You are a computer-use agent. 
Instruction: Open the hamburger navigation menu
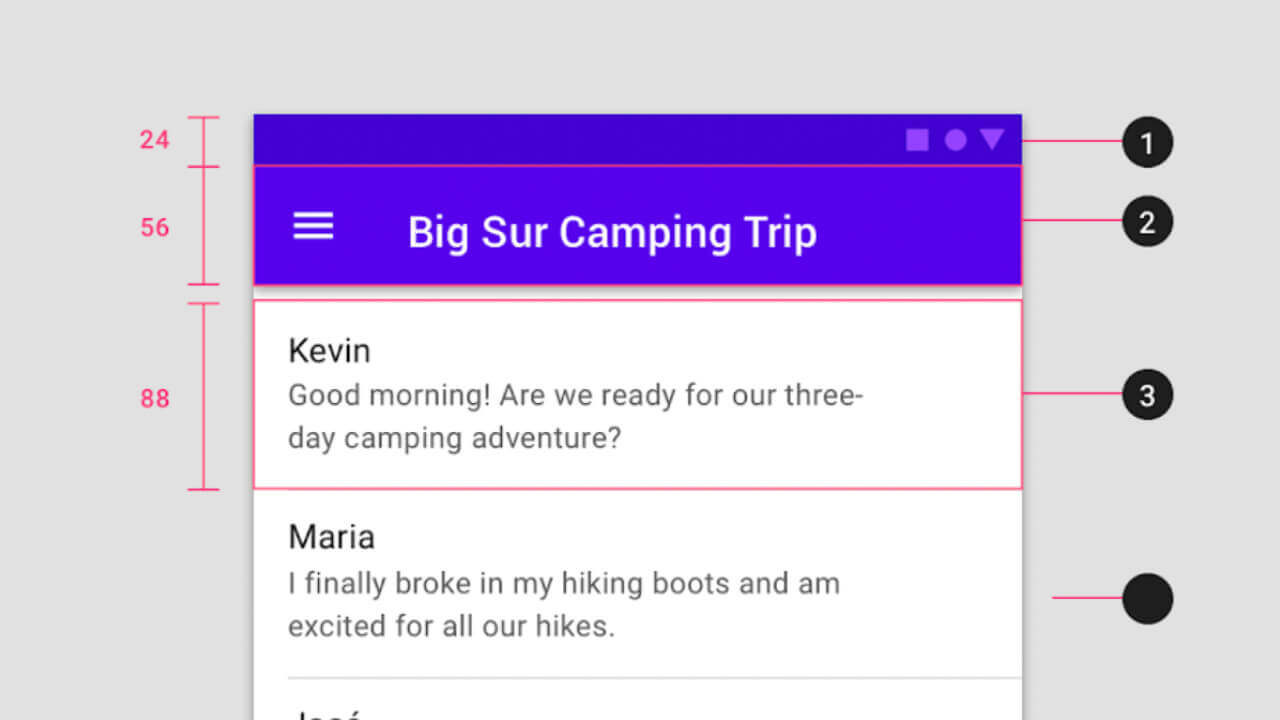click(313, 227)
